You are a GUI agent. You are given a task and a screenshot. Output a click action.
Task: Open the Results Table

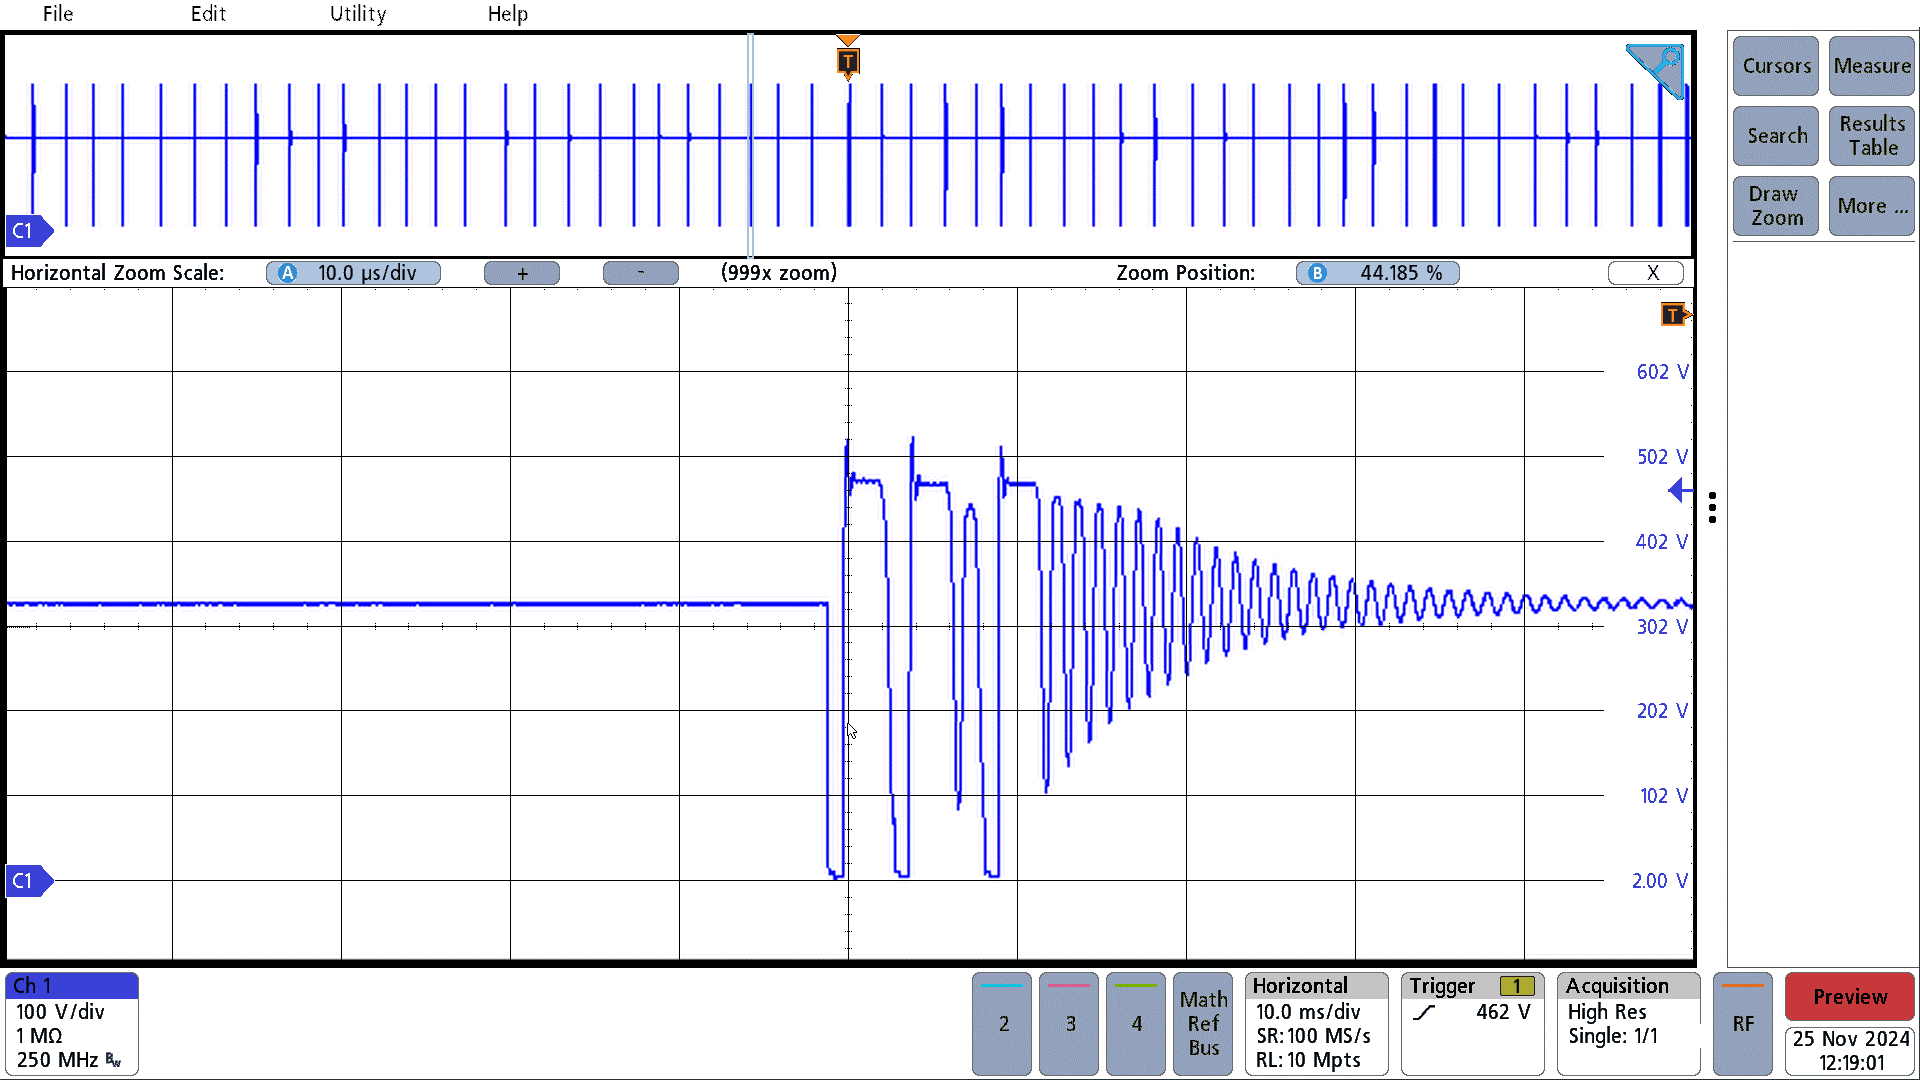click(1872, 136)
